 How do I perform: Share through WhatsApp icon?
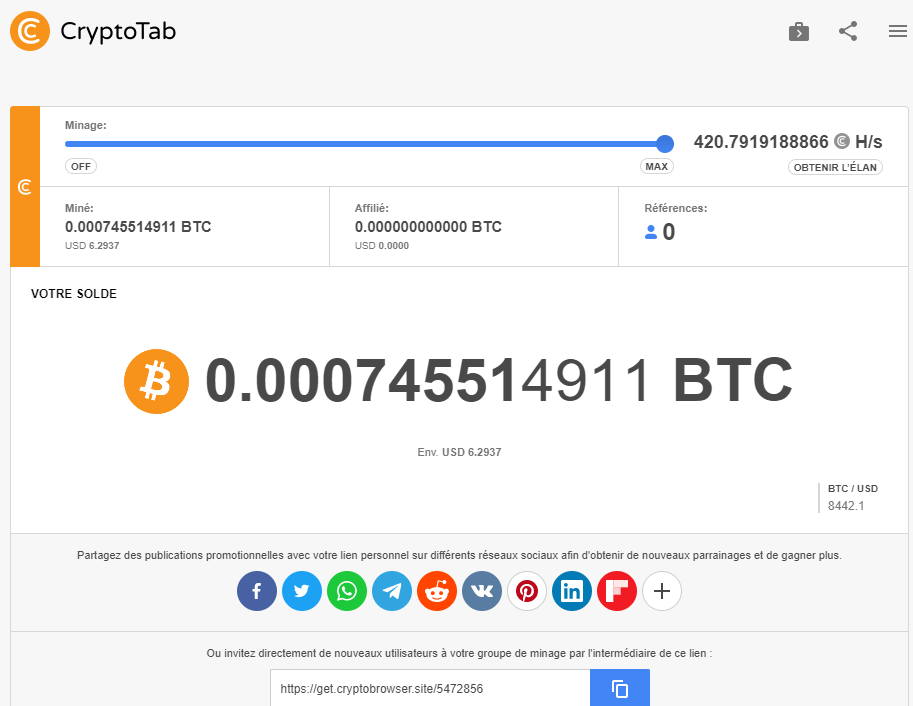tap(347, 591)
